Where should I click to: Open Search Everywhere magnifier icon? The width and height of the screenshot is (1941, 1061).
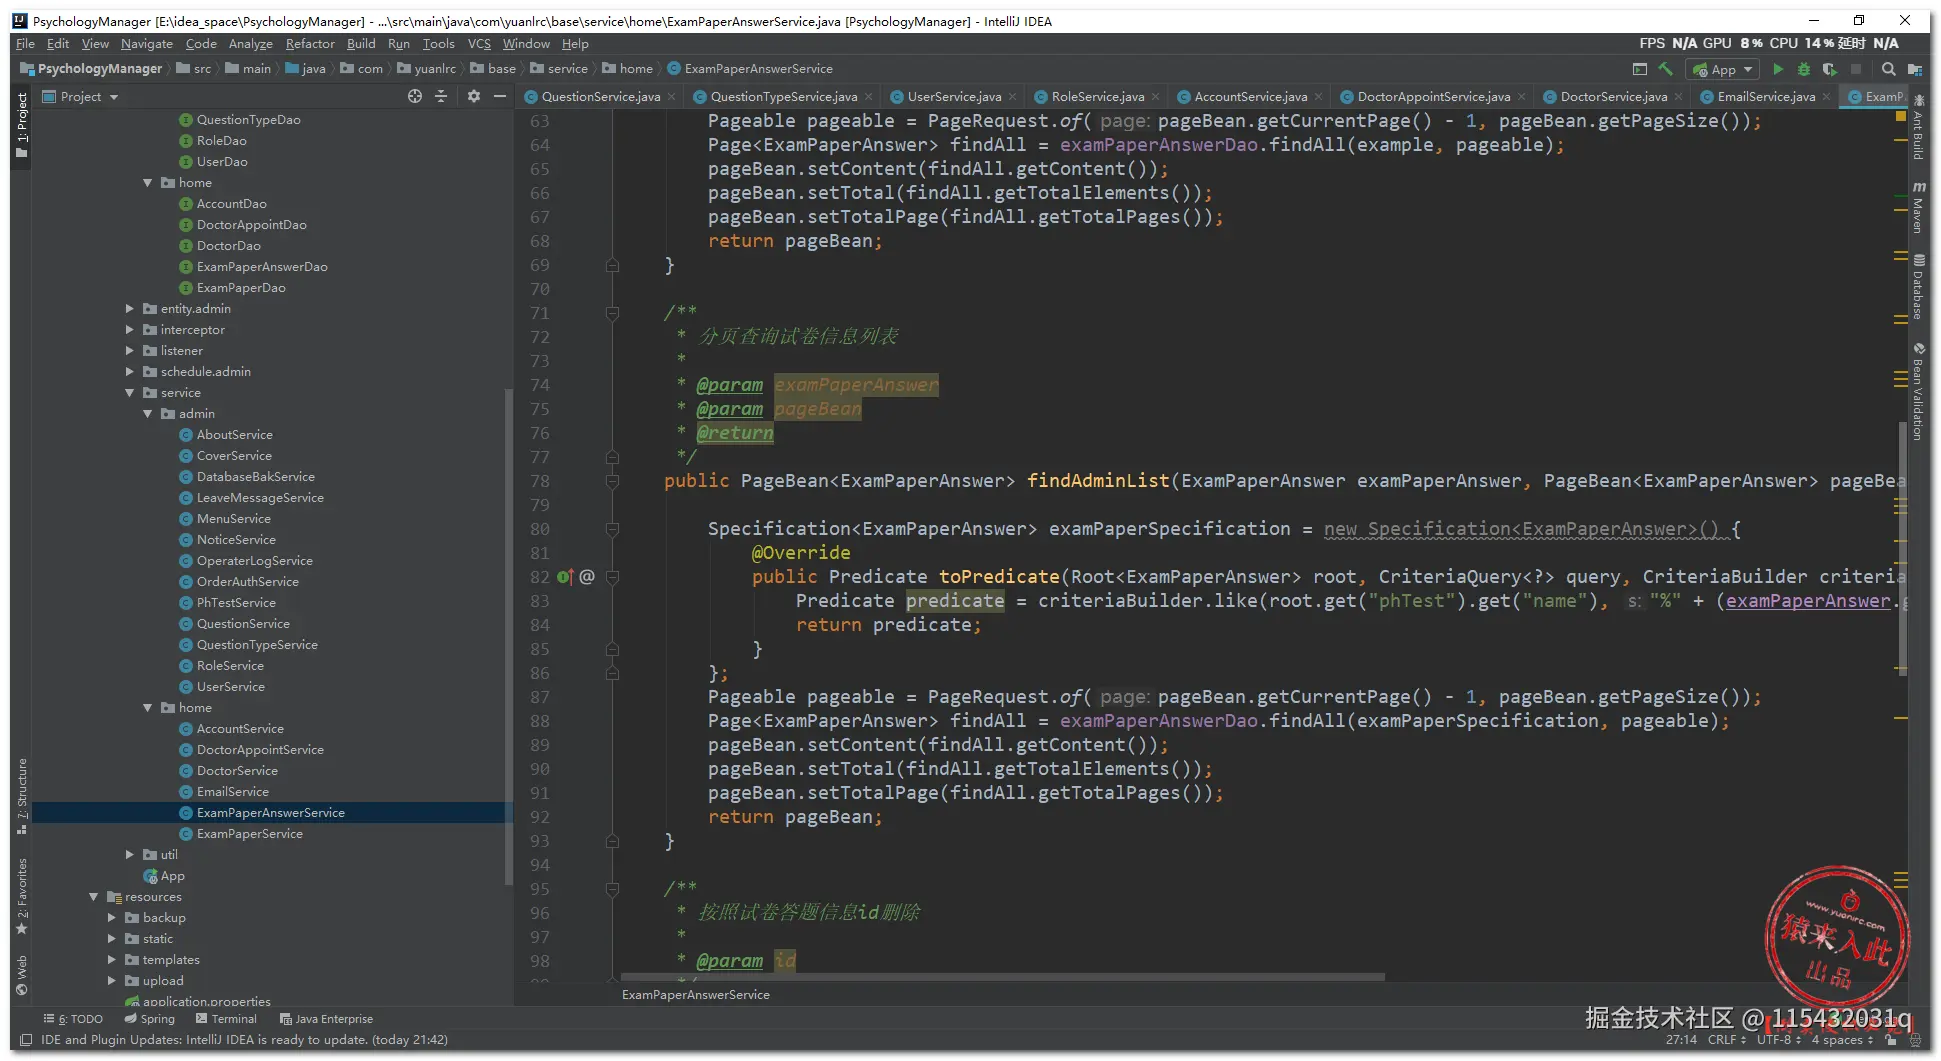pyautogui.click(x=1888, y=70)
